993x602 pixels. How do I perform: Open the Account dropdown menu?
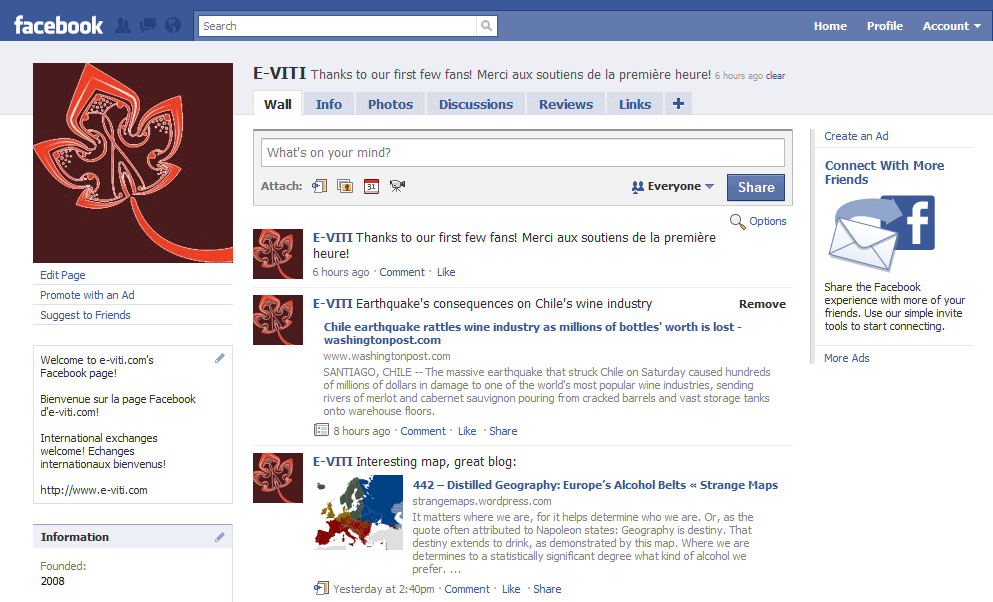[x=951, y=26]
